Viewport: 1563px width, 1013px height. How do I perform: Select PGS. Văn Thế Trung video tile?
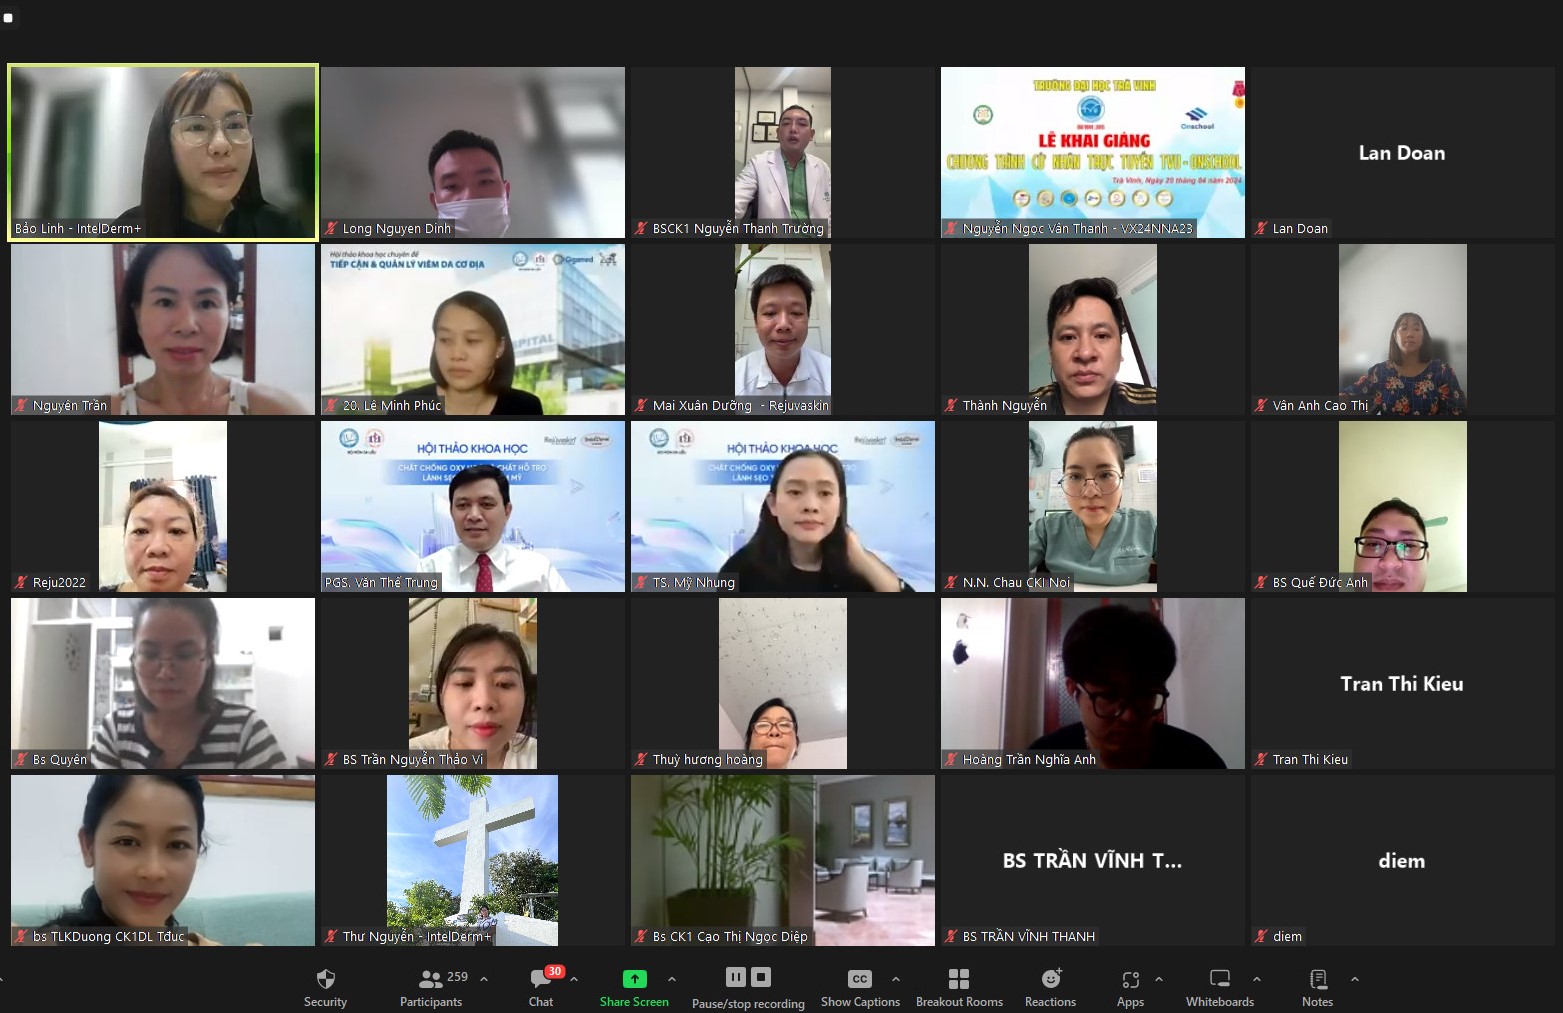473,506
